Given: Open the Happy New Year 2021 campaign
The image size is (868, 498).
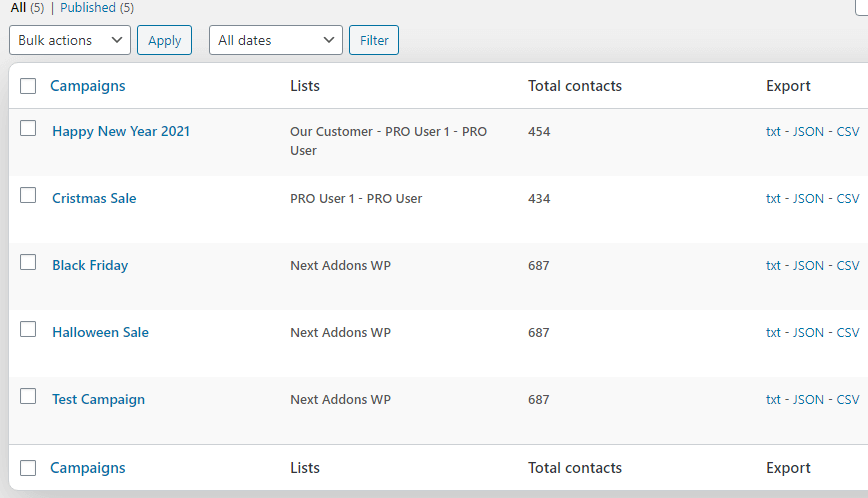Looking at the screenshot, I should click(x=121, y=132).
